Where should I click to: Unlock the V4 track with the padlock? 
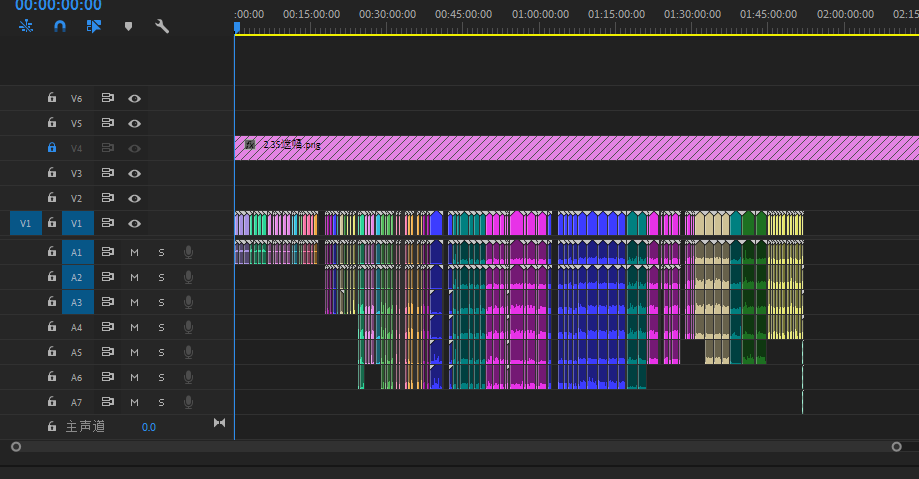(52, 148)
